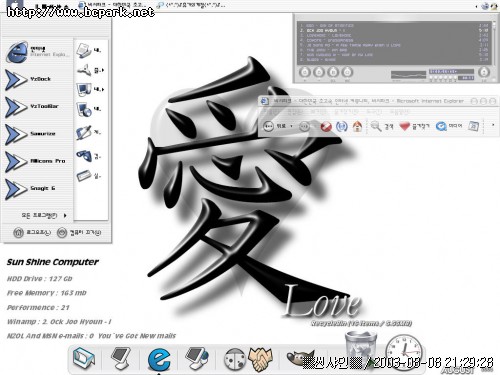Click the ladybug icon in the dock
The width and height of the screenshot is (500, 375).
point(235,359)
